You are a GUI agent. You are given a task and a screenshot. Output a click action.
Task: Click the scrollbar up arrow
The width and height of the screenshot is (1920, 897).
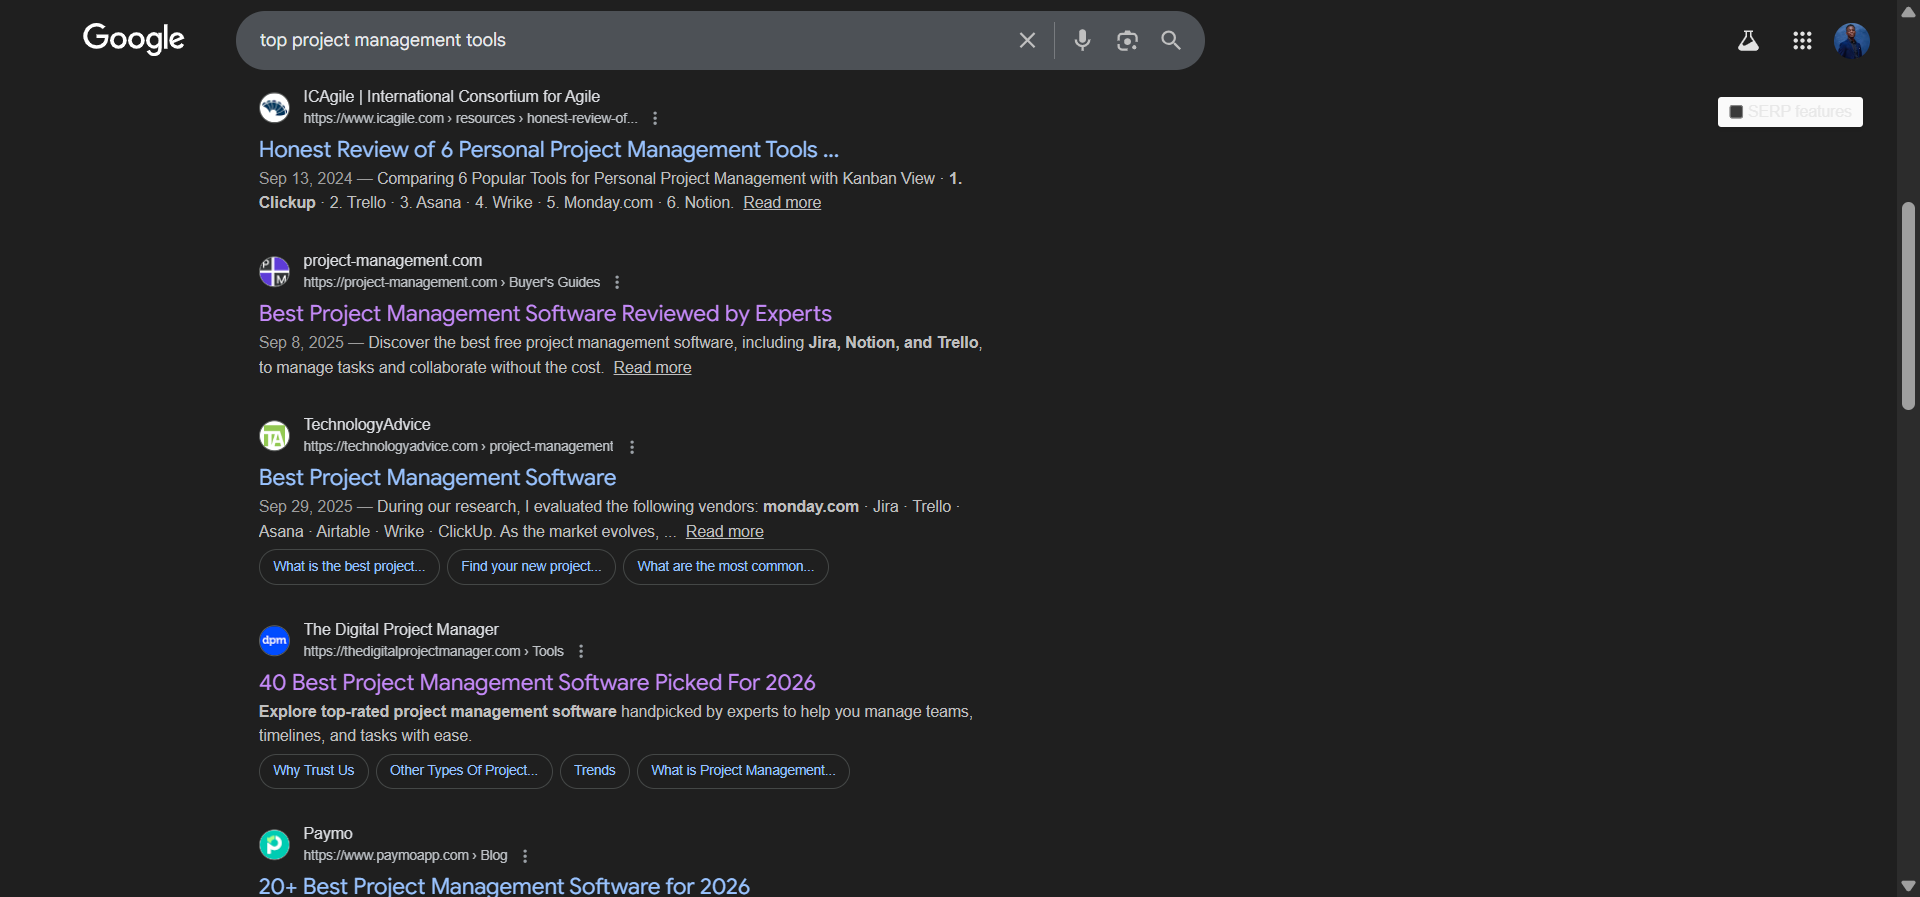coord(1908,11)
